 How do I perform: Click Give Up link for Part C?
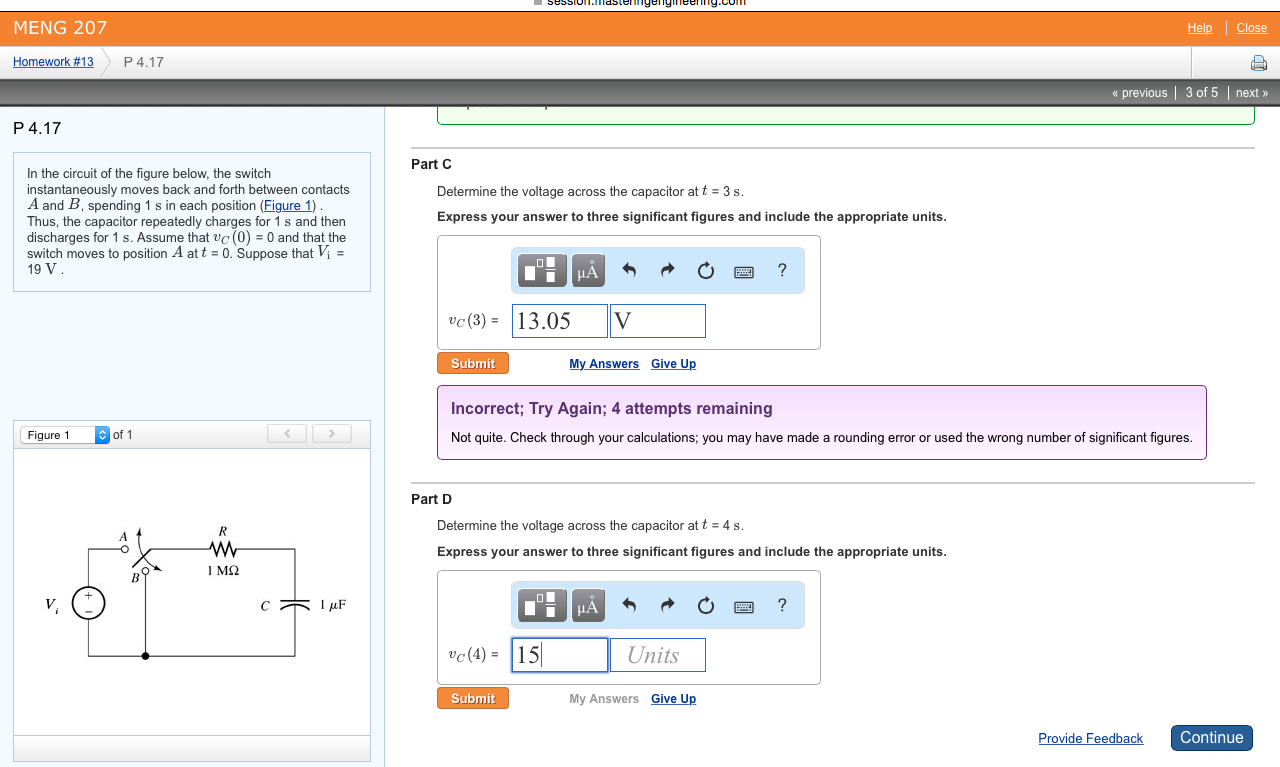673,364
